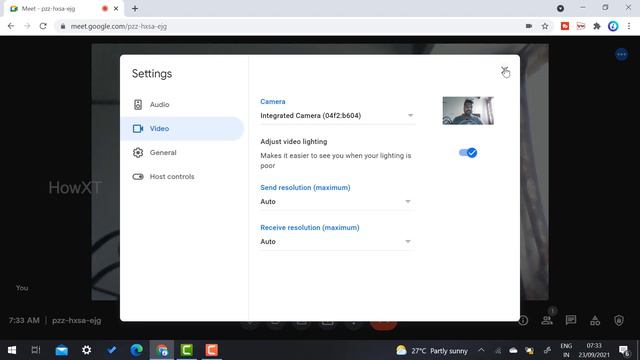Open the Extensions puzzle icon

click(x=597, y=26)
